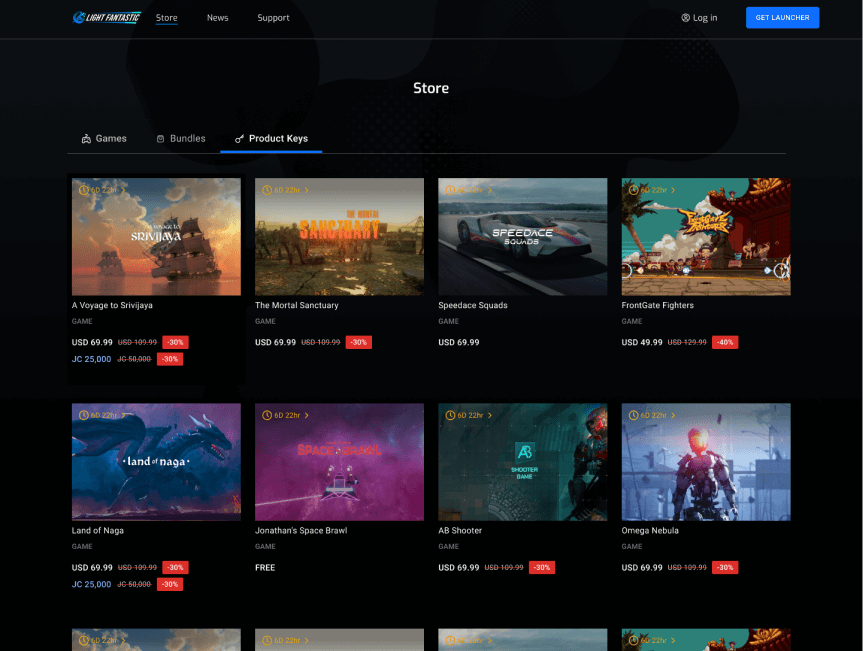Click timer clock icon on AB Shooter card
The height and width of the screenshot is (651, 863).
[450, 415]
